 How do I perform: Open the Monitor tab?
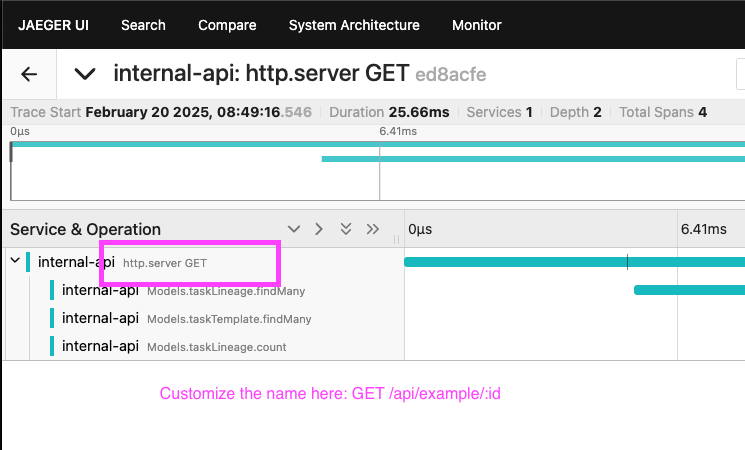[477, 25]
